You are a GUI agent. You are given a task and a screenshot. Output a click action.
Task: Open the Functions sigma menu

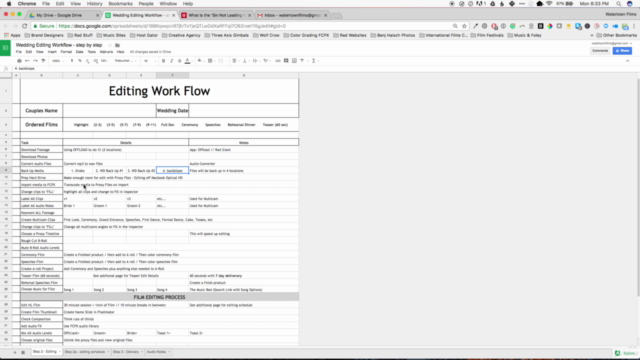tap(314, 61)
